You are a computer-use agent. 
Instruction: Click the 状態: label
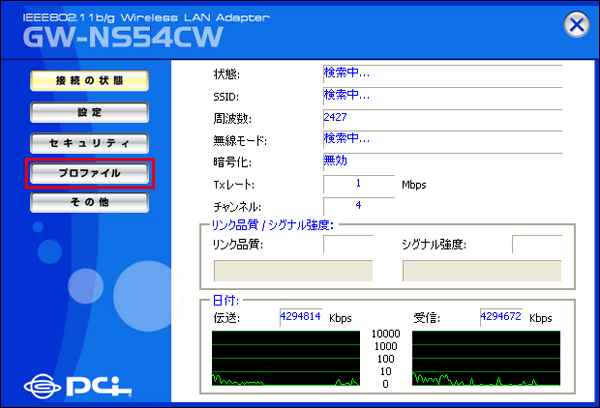(x=227, y=74)
